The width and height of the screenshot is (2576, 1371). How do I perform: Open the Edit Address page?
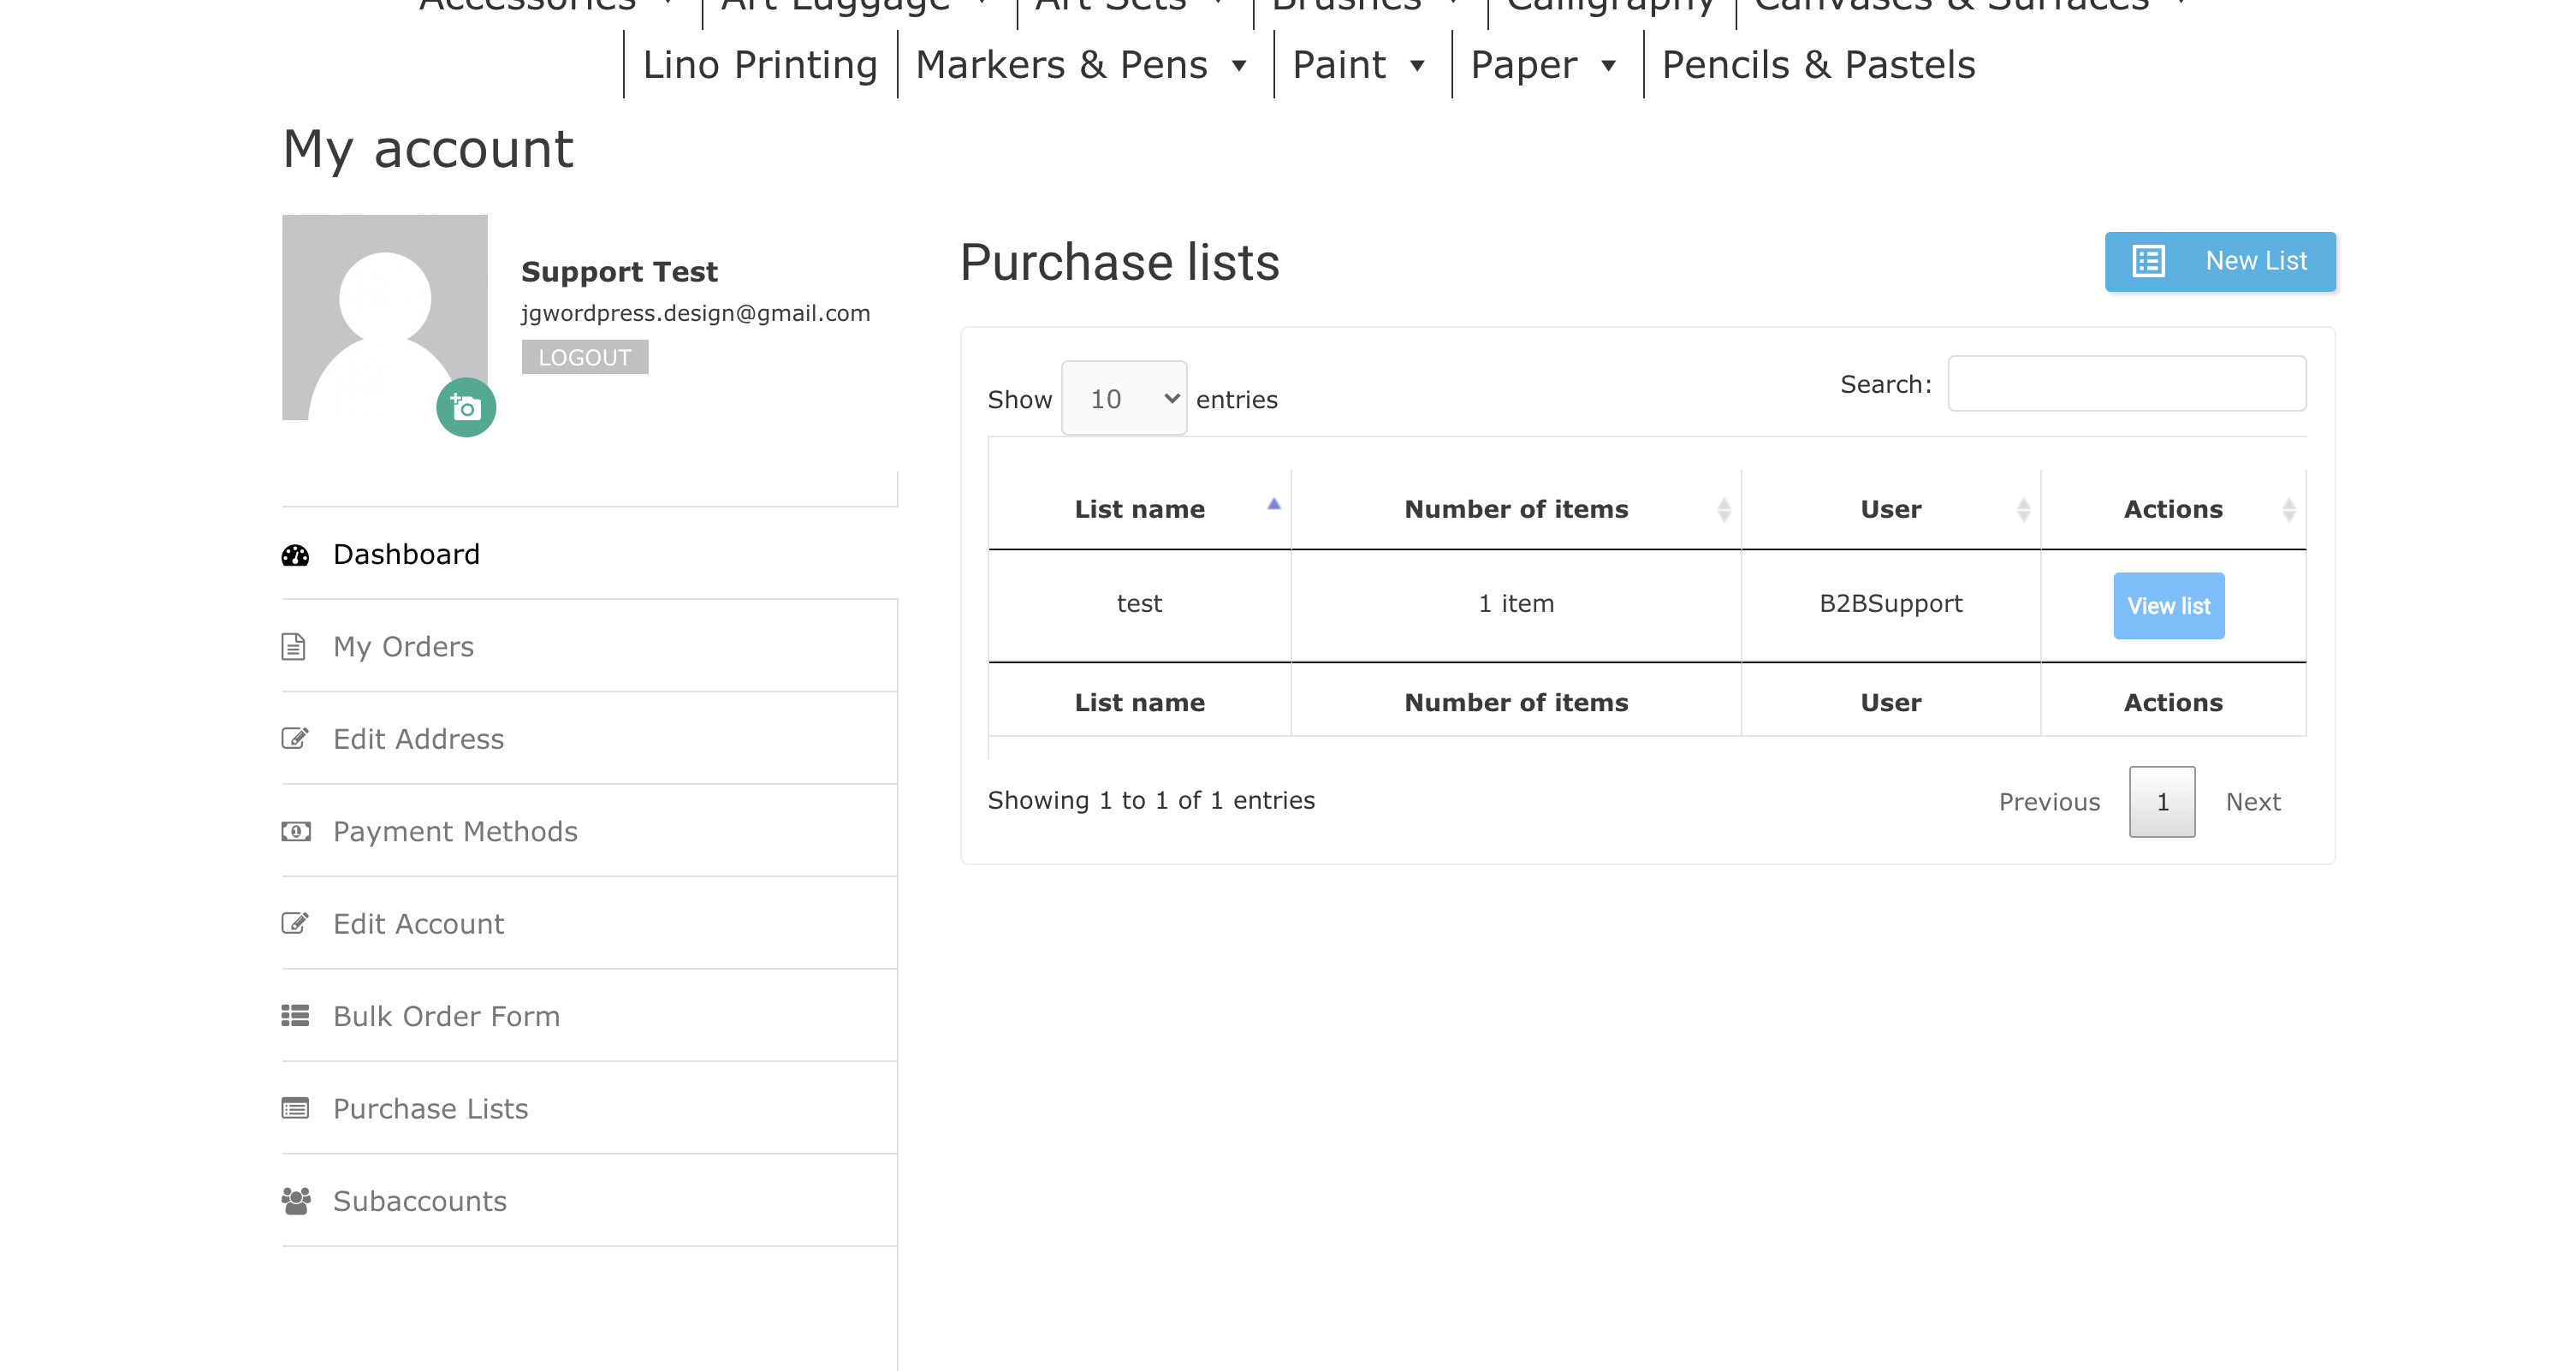[418, 739]
